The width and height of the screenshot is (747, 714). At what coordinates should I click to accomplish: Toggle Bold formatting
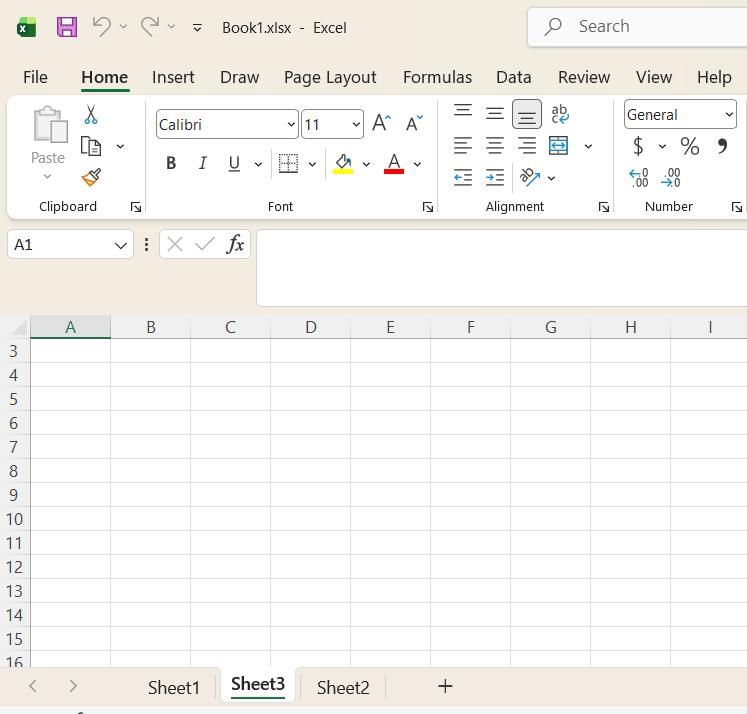click(x=171, y=163)
